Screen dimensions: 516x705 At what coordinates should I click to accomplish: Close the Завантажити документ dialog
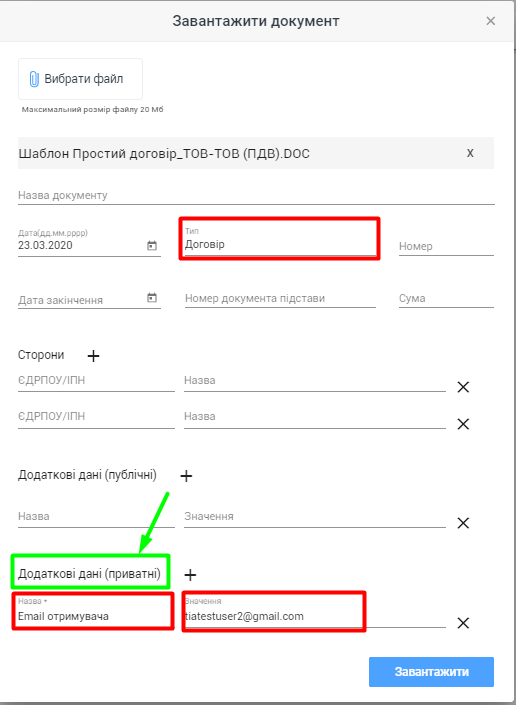point(490,21)
